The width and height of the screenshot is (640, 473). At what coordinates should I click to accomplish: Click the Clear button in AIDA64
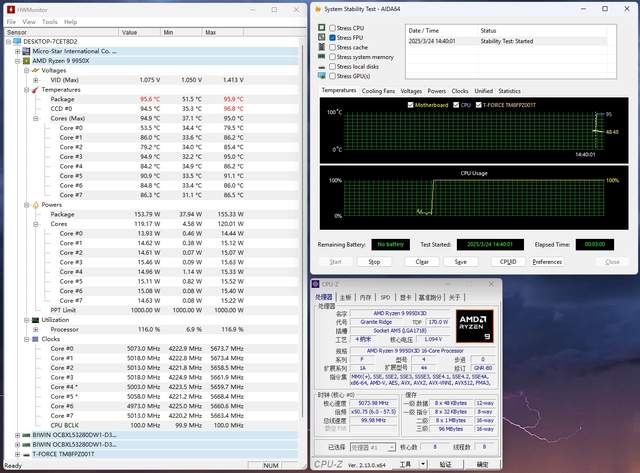(x=422, y=262)
